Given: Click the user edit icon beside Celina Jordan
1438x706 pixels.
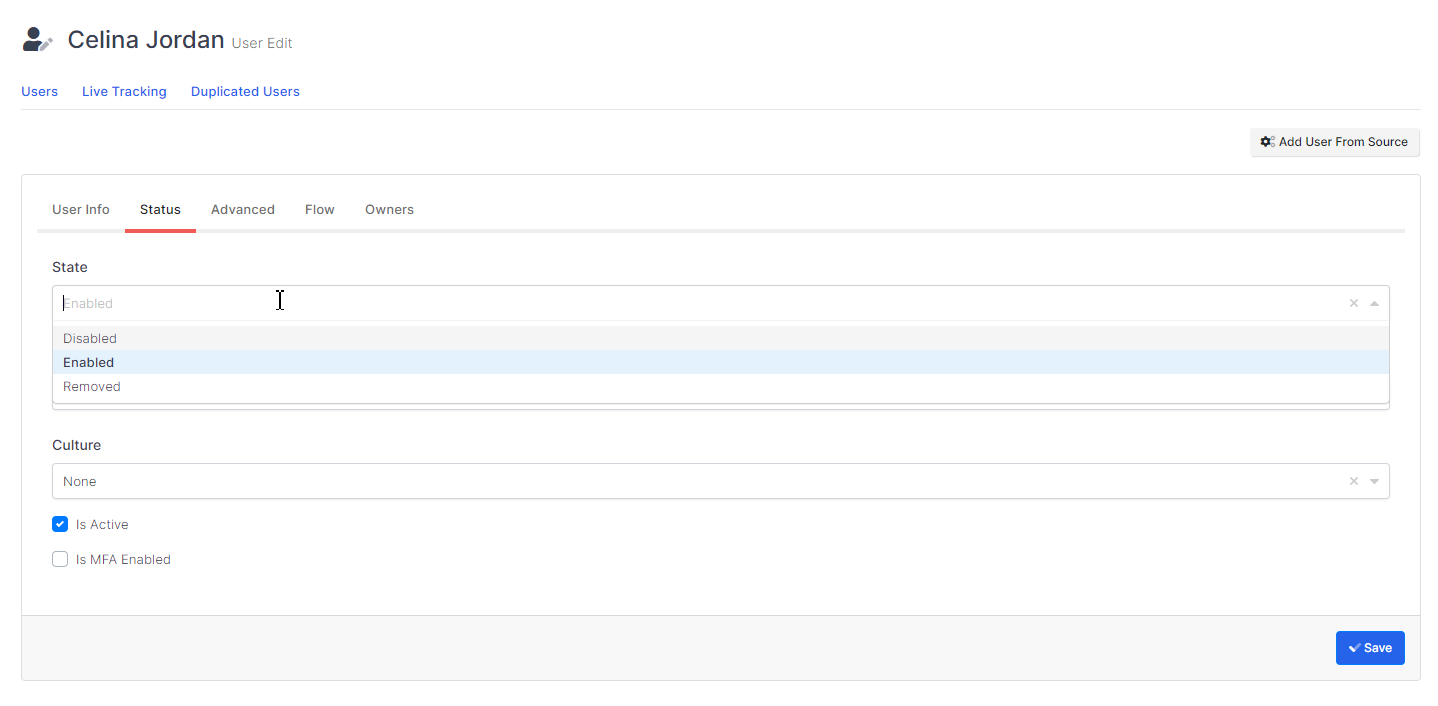Looking at the screenshot, I should click(x=37, y=40).
